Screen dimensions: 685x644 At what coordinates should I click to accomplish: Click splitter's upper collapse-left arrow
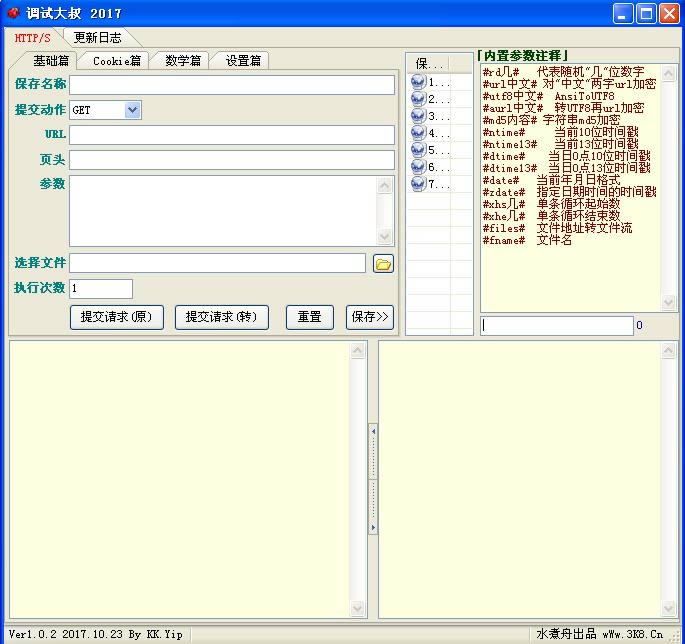(x=373, y=431)
